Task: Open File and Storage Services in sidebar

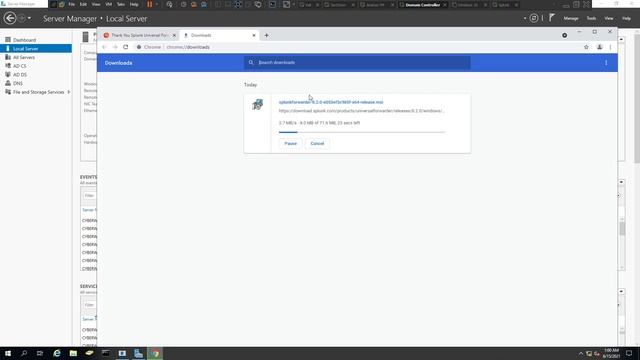Action: coord(38,92)
